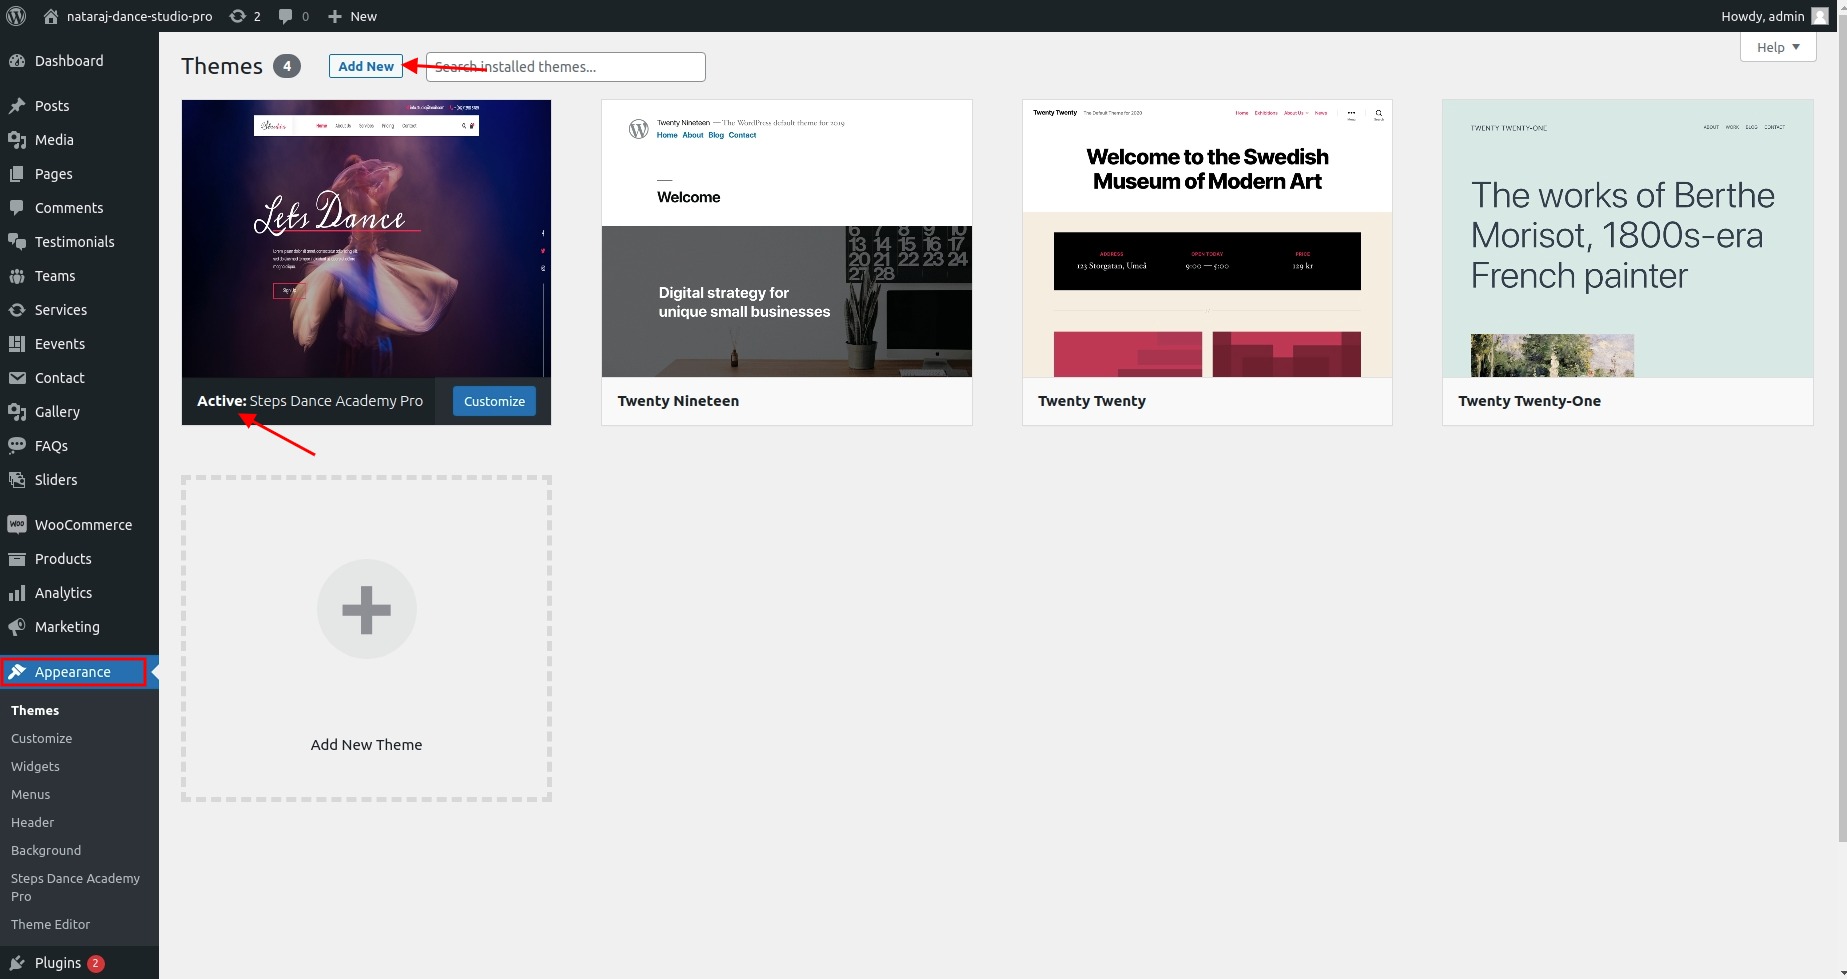The height and width of the screenshot is (979, 1847).
Task: Click the blue Customize button on active theme
Action: (x=494, y=401)
